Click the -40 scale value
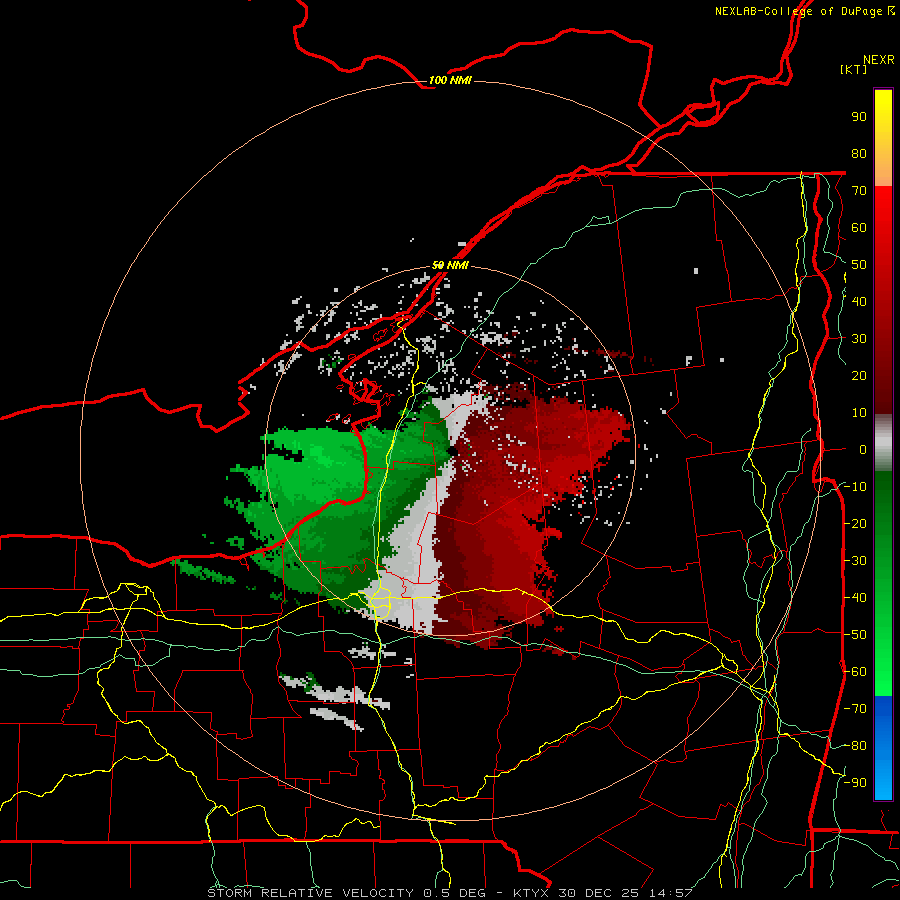The height and width of the screenshot is (900, 900). [855, 598]
